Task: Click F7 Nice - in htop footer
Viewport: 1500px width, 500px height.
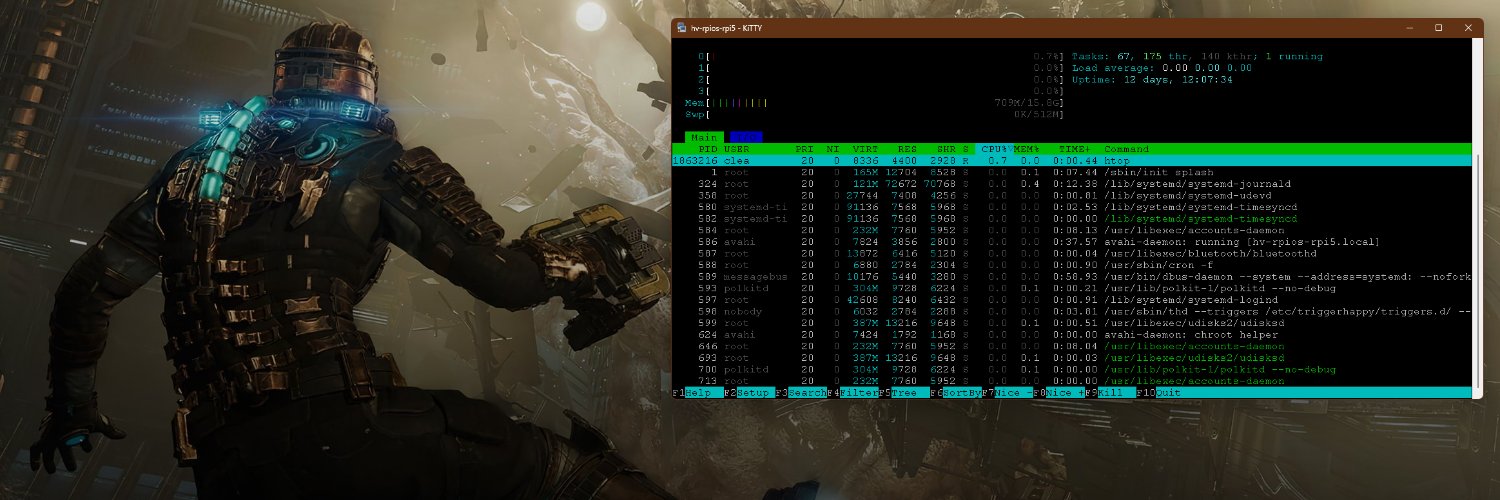Action: 1007,393
